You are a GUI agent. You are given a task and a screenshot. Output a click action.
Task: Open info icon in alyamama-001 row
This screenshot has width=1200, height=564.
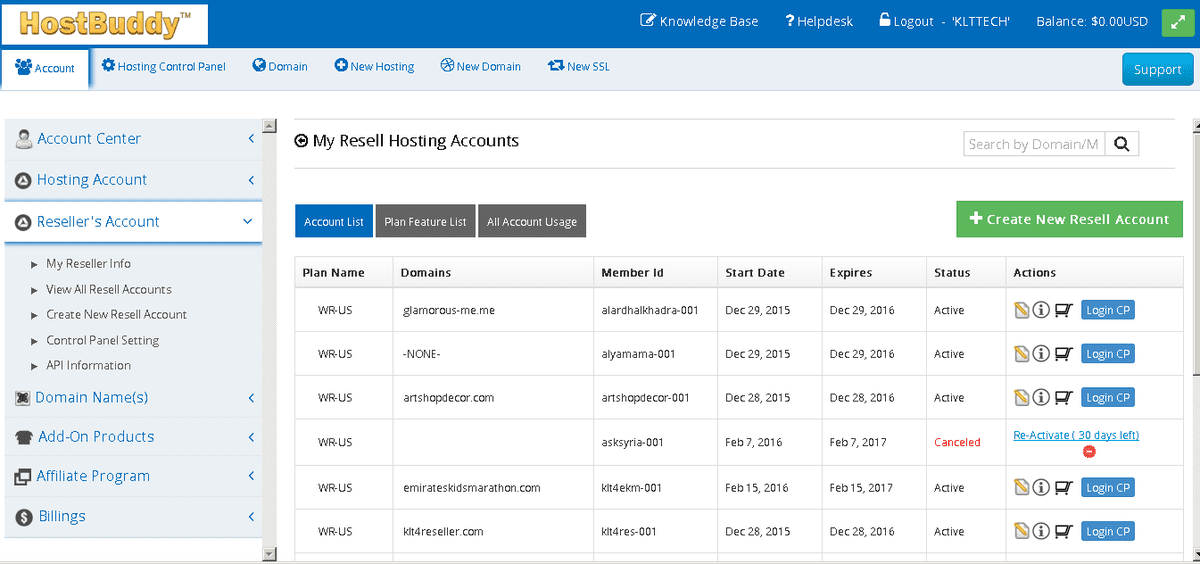(1041, 354)
